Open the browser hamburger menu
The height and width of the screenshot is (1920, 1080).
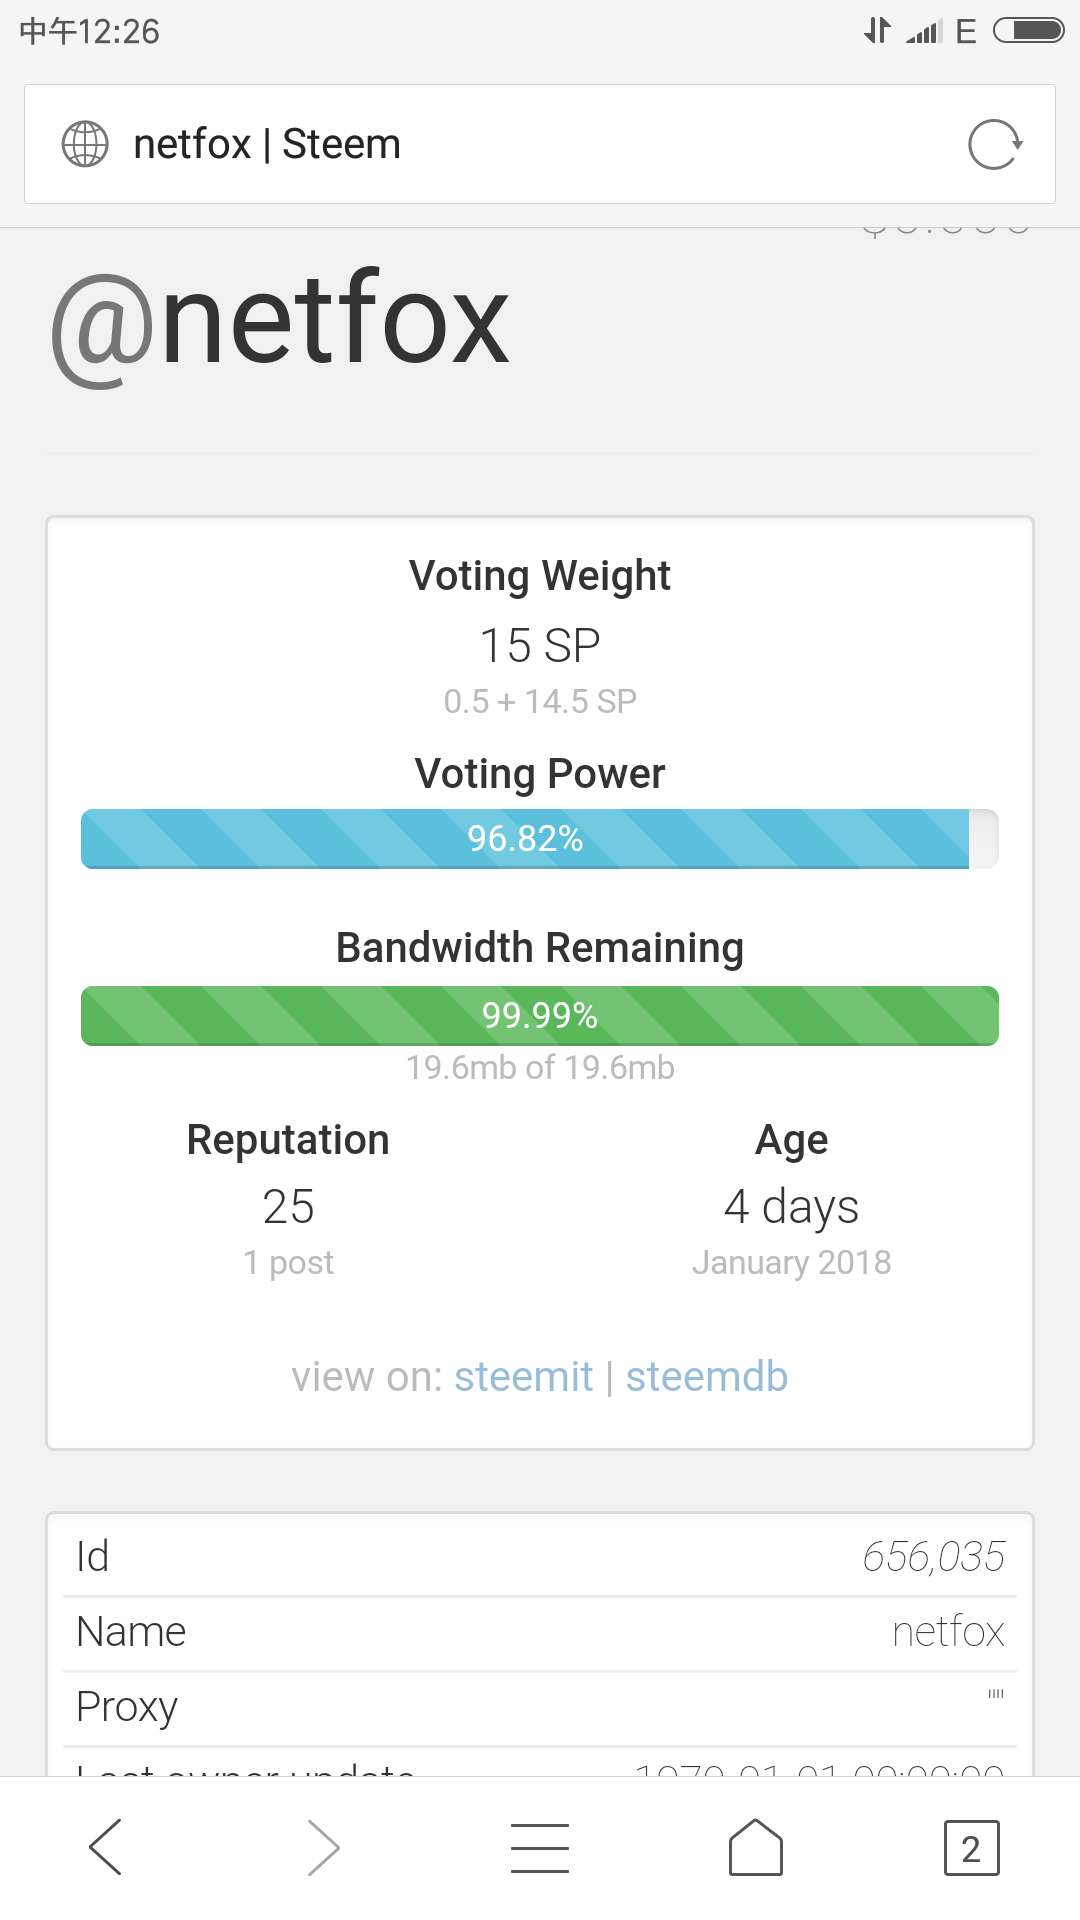pyautogui.click(x=540, y=1847)
